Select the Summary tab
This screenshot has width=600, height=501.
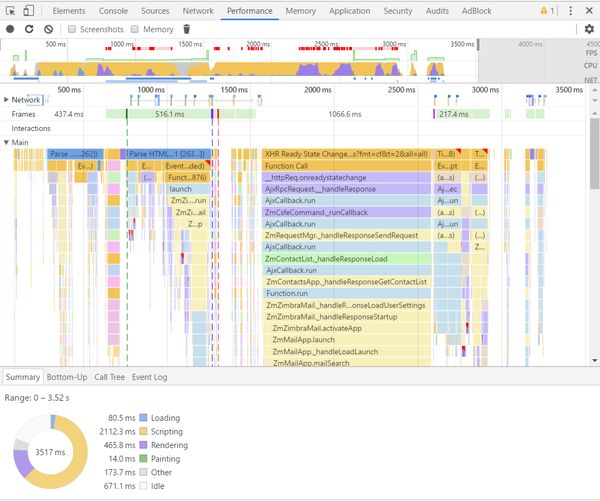[x=23, y=377]
